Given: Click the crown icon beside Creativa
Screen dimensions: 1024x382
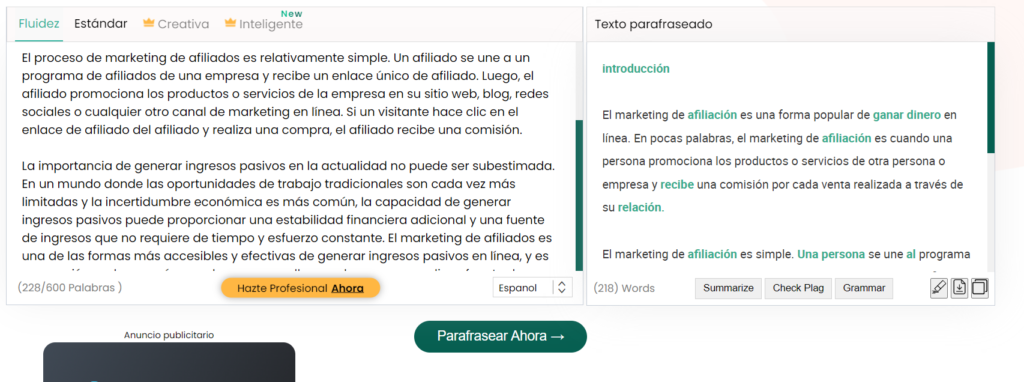Looking at the screenshot, I should coord(148,24).
